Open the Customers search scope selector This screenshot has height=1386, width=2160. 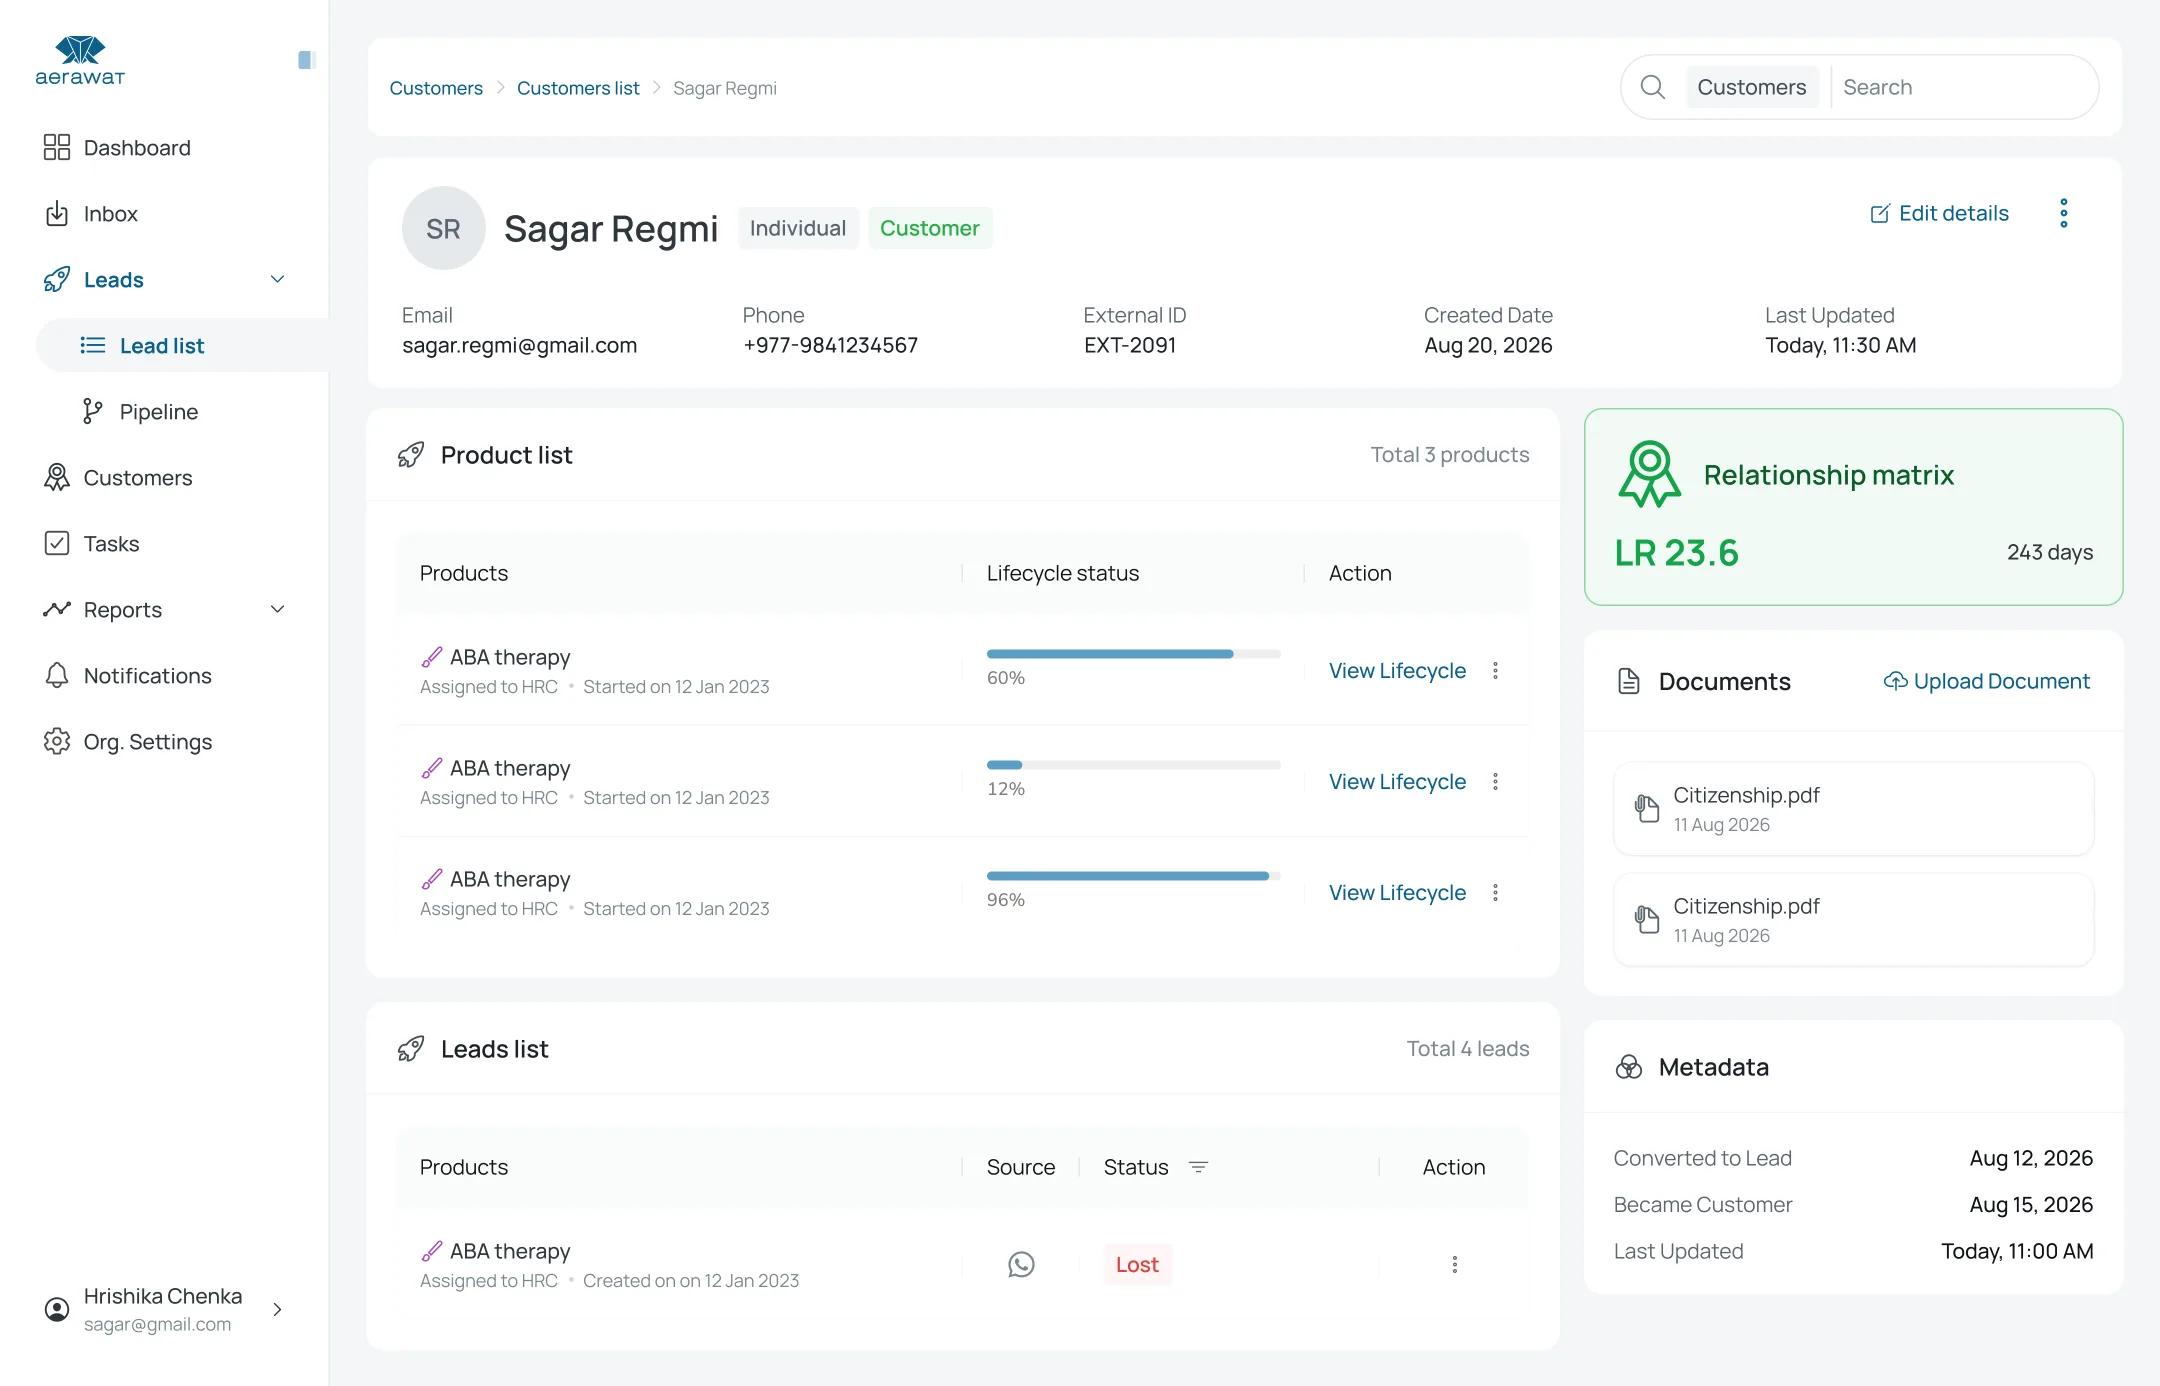tap(1752, 87)
